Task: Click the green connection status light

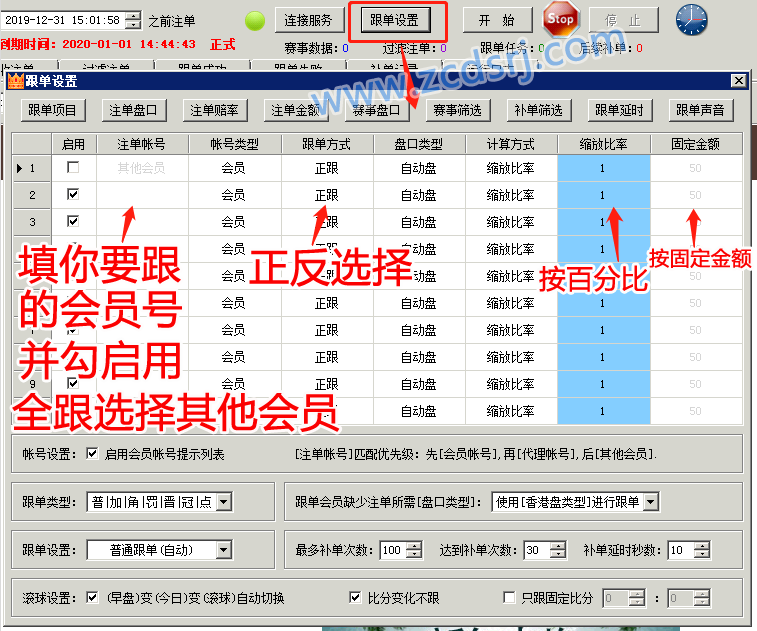Action: 255,20
